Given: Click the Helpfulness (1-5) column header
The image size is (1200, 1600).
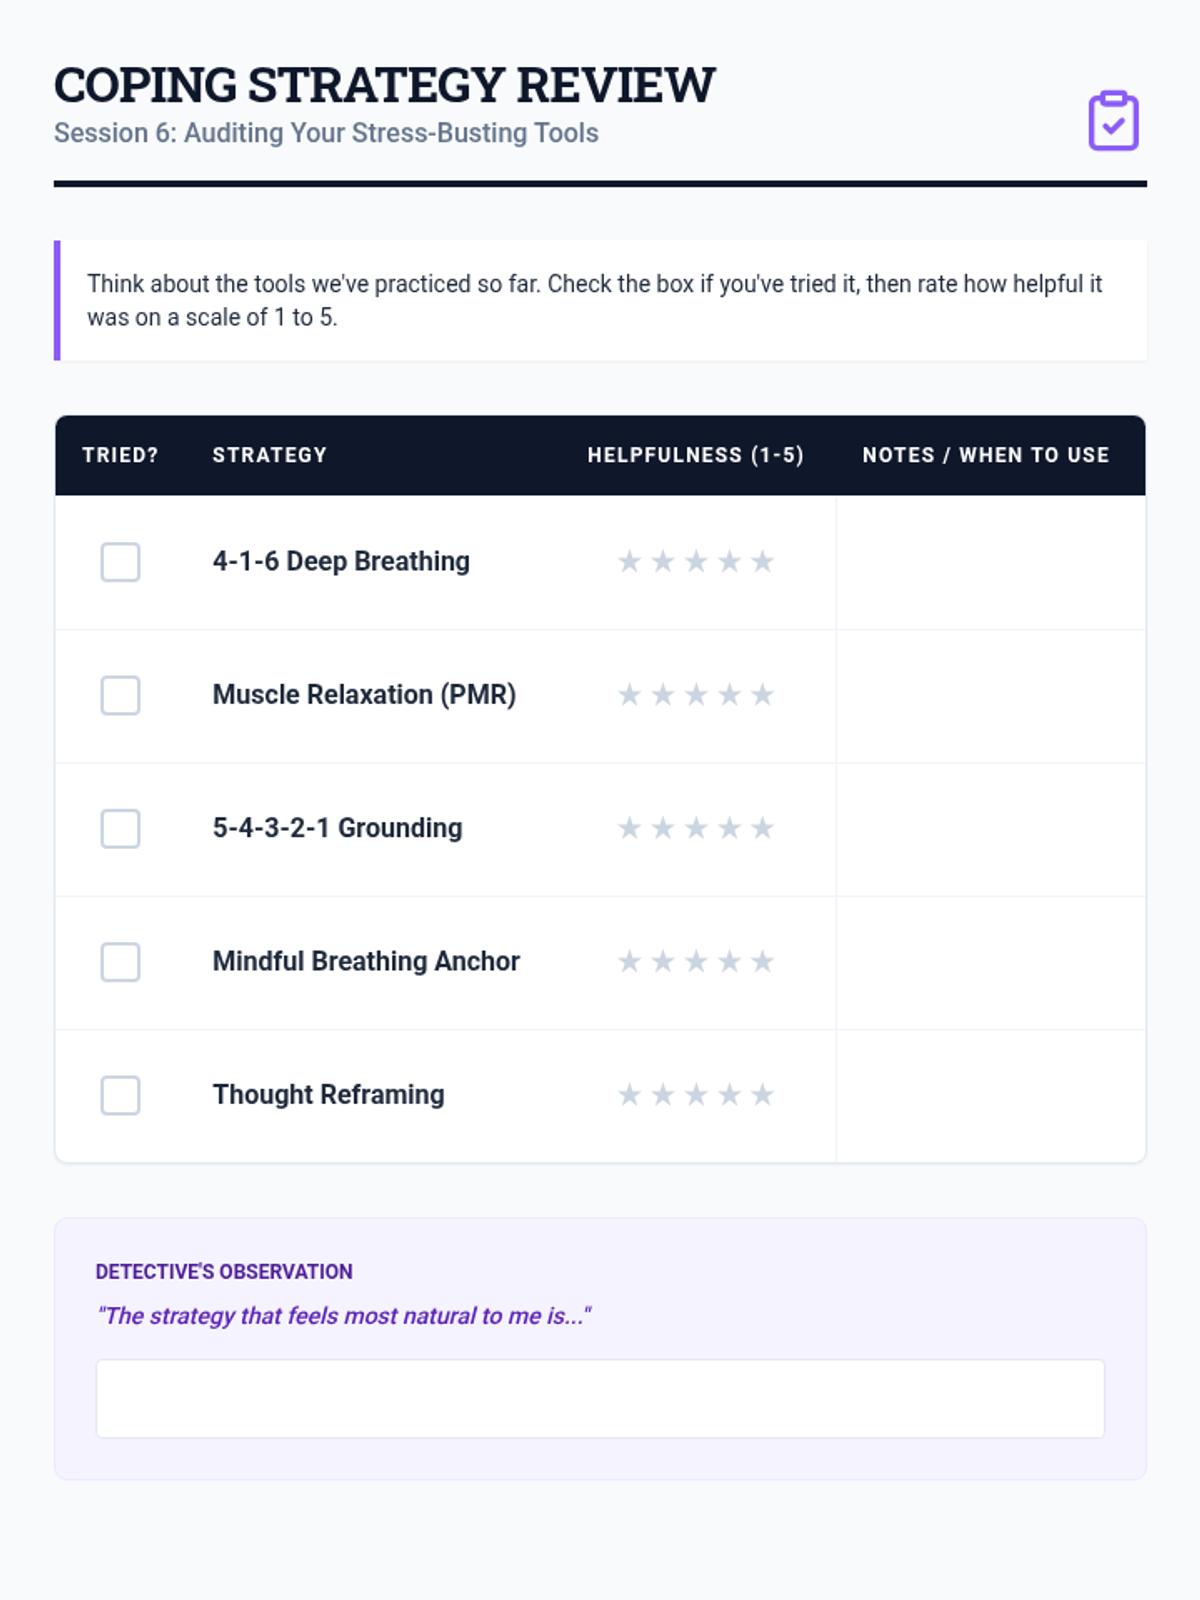Looking at the screenshot, I should pyautogui.click(x=695, y=455).
